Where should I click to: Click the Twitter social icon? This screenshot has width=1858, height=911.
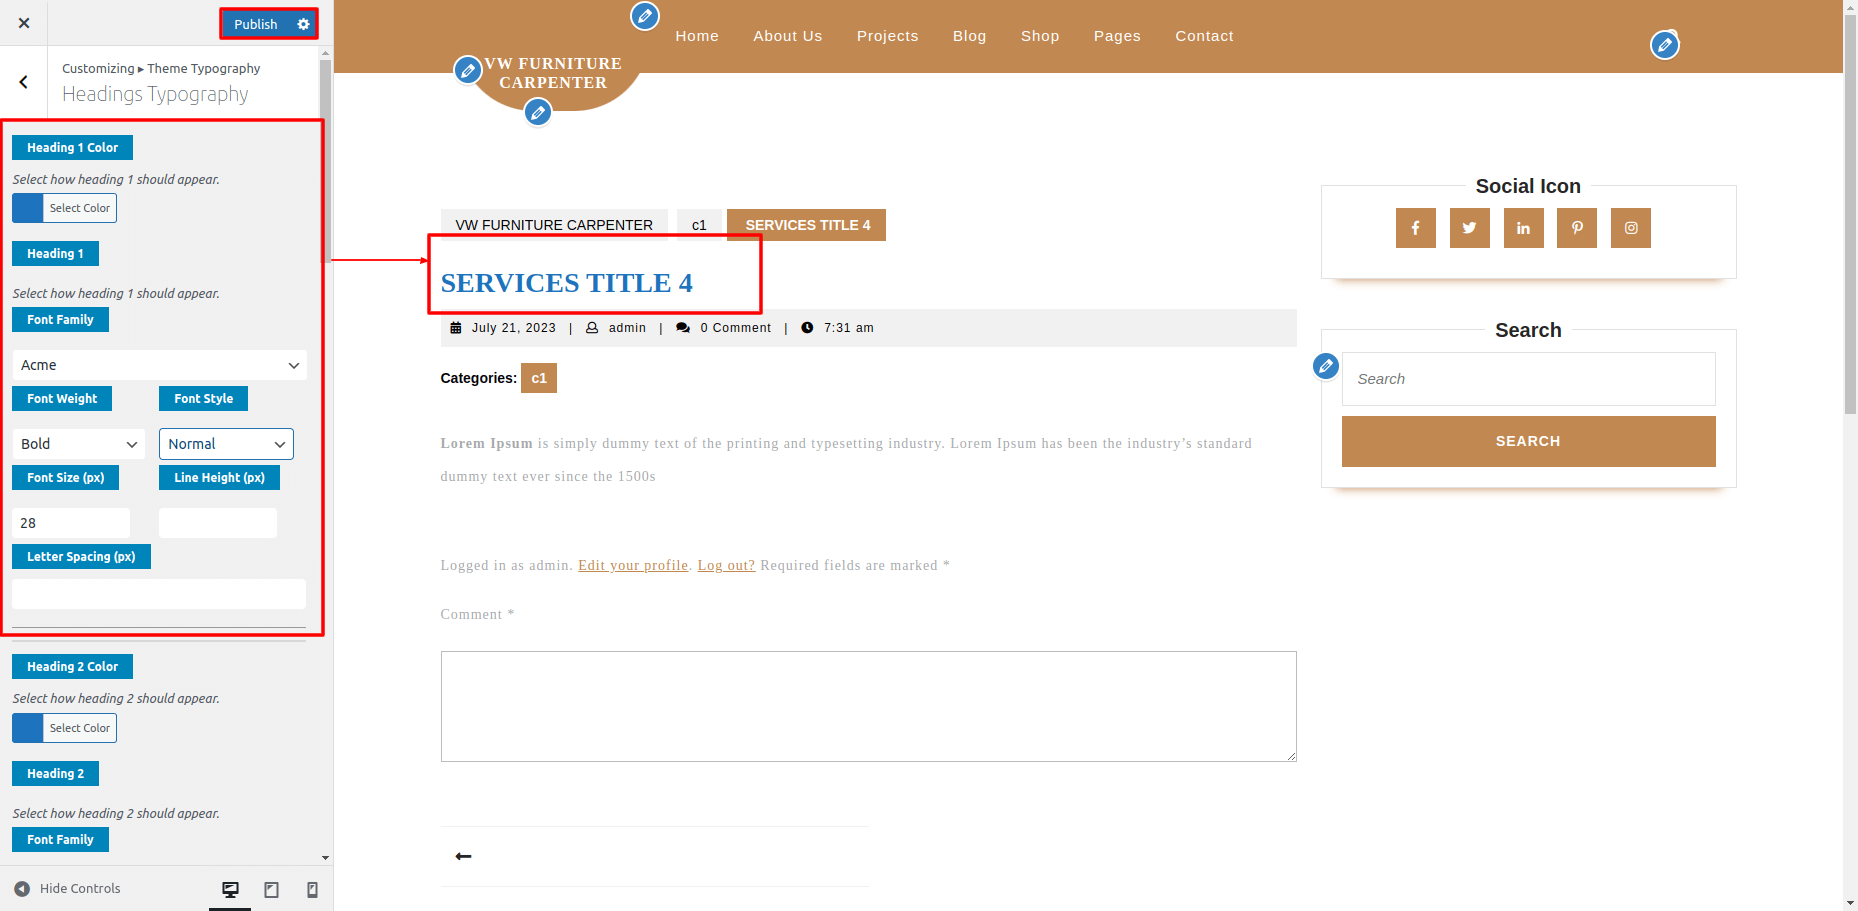[1469, 228]
